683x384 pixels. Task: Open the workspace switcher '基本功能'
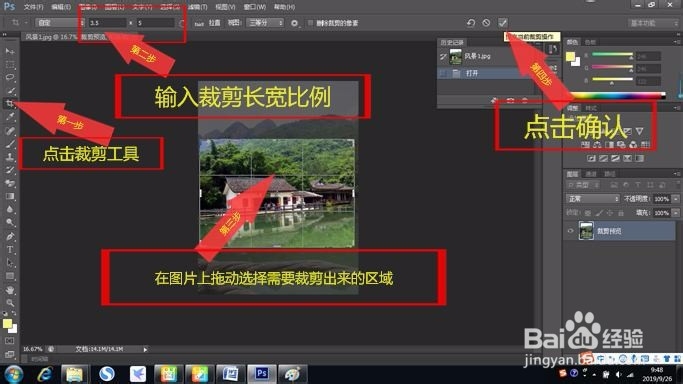652,23
